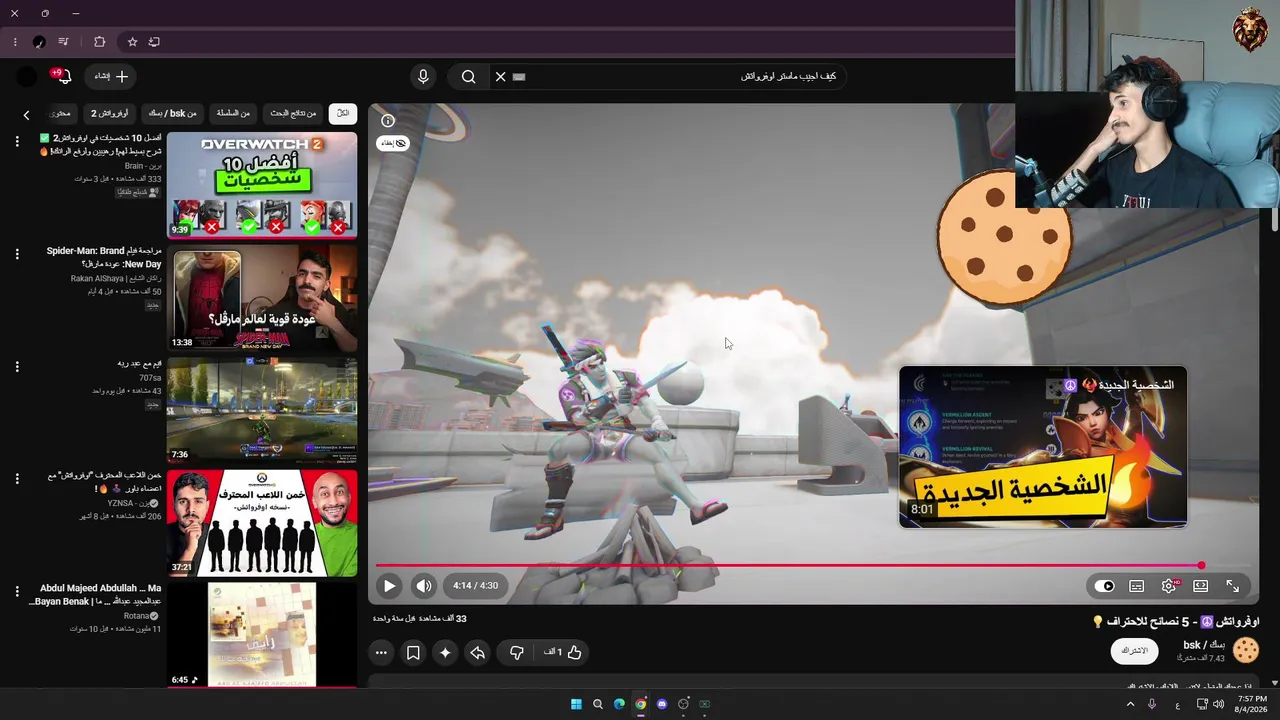Open options for the 707sa video
Screen dimensions: 1280x720
pos(17,367)
